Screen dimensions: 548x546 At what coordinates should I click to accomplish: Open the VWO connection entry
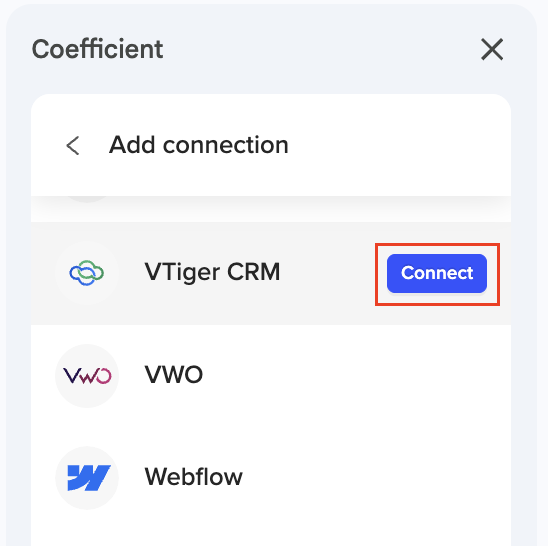click(271, 376)
